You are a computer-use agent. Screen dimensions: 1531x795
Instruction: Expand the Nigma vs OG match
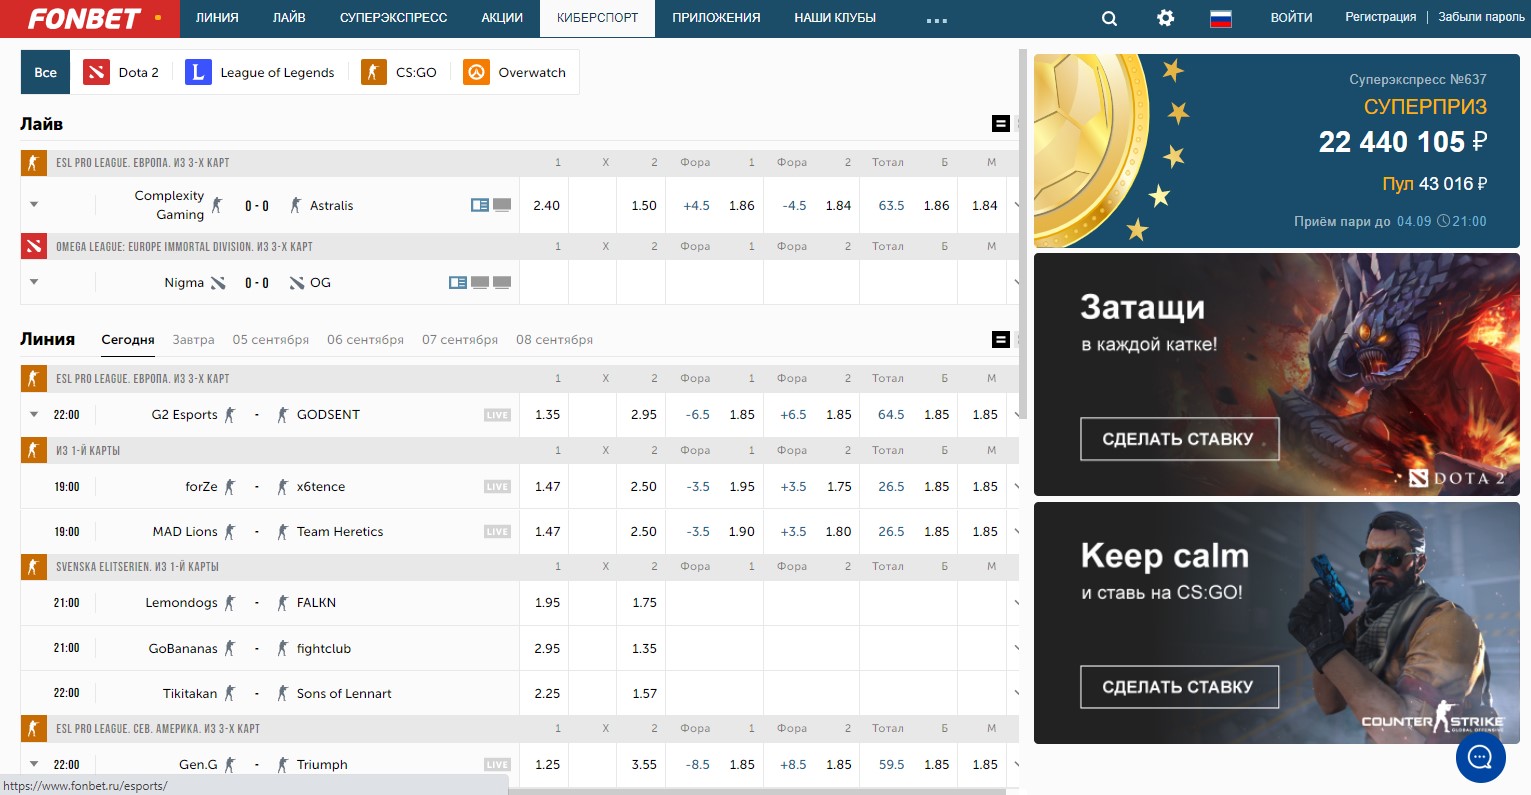click(34, 283)
